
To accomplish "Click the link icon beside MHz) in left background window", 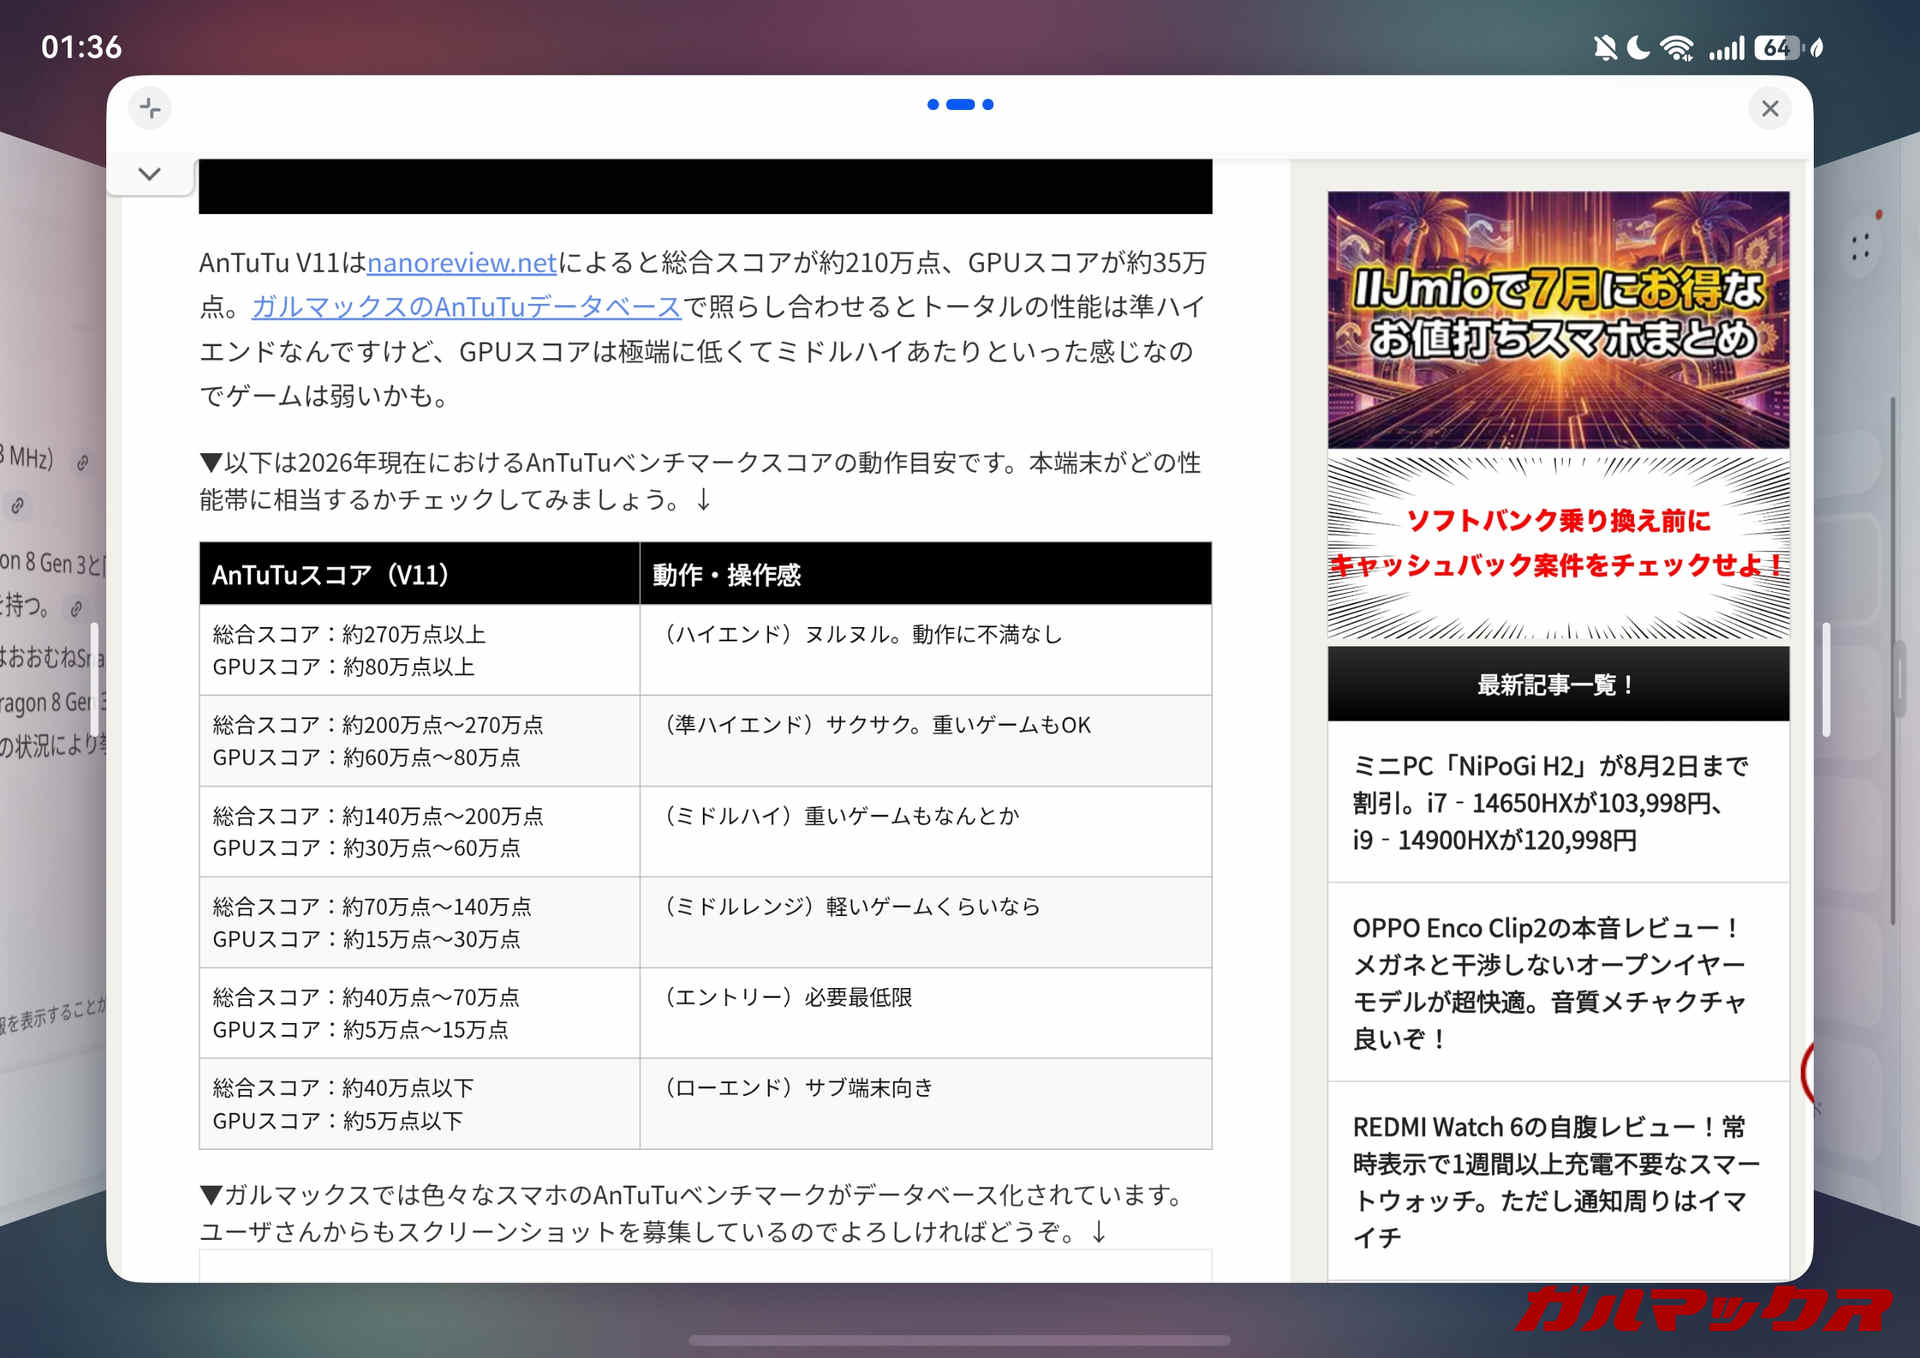I will [x=83, y=462].
